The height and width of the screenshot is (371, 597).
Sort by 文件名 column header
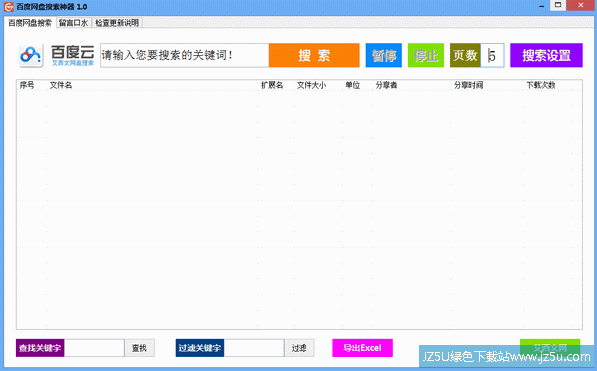point(61,85)
